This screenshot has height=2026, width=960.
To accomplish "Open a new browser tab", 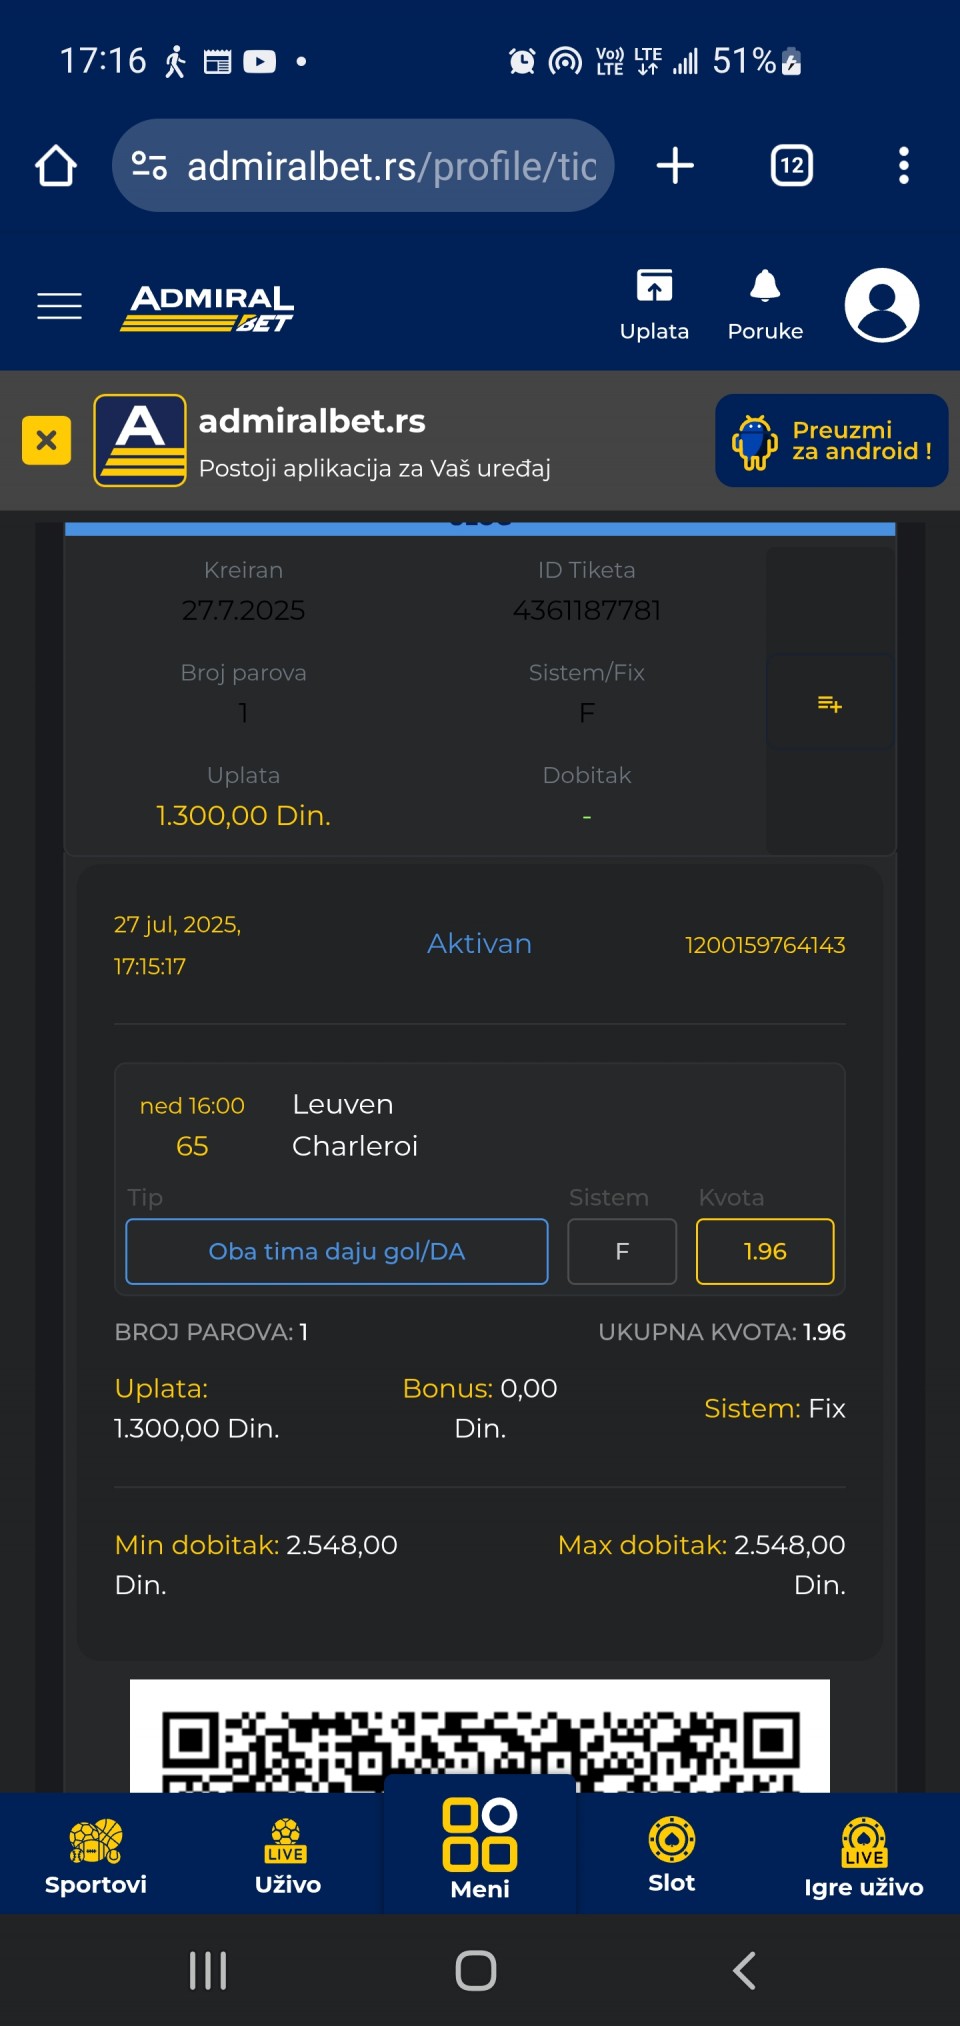I will point(675,166).
